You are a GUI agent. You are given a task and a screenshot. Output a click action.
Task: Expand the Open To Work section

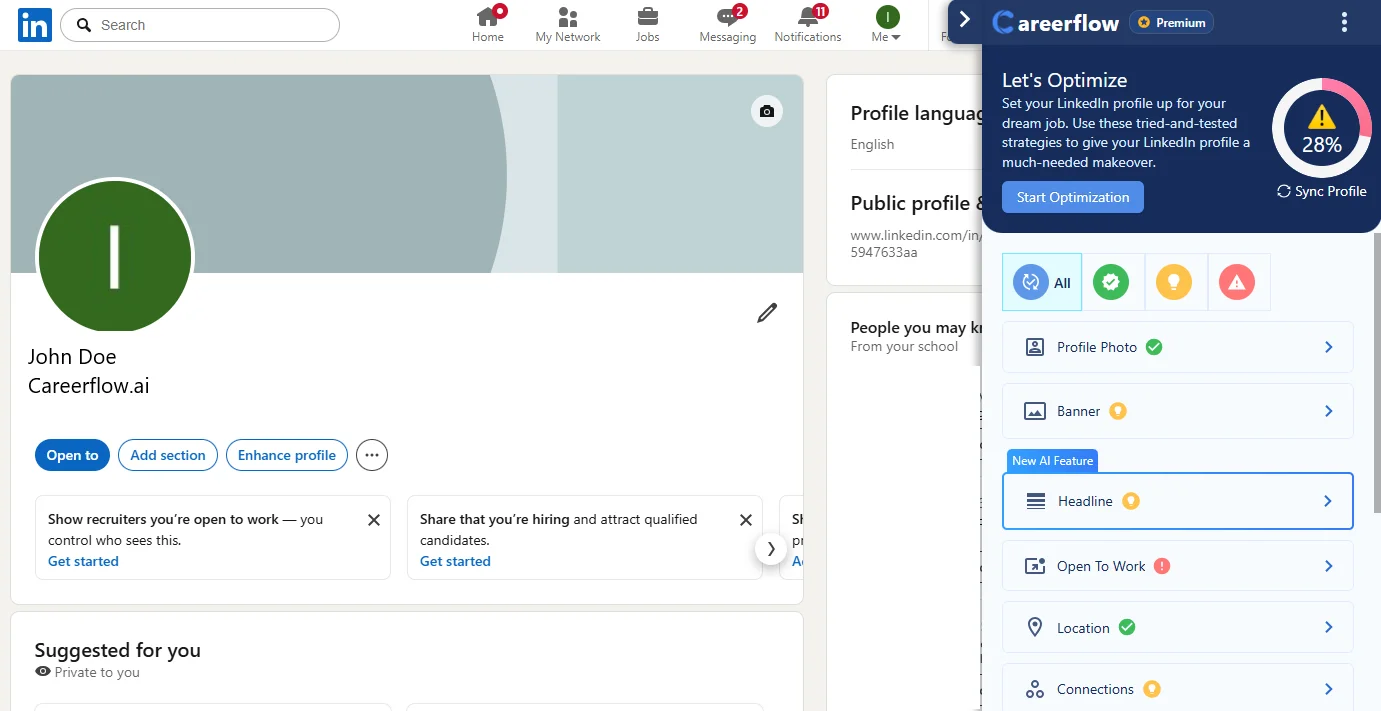click(1177, 566)
